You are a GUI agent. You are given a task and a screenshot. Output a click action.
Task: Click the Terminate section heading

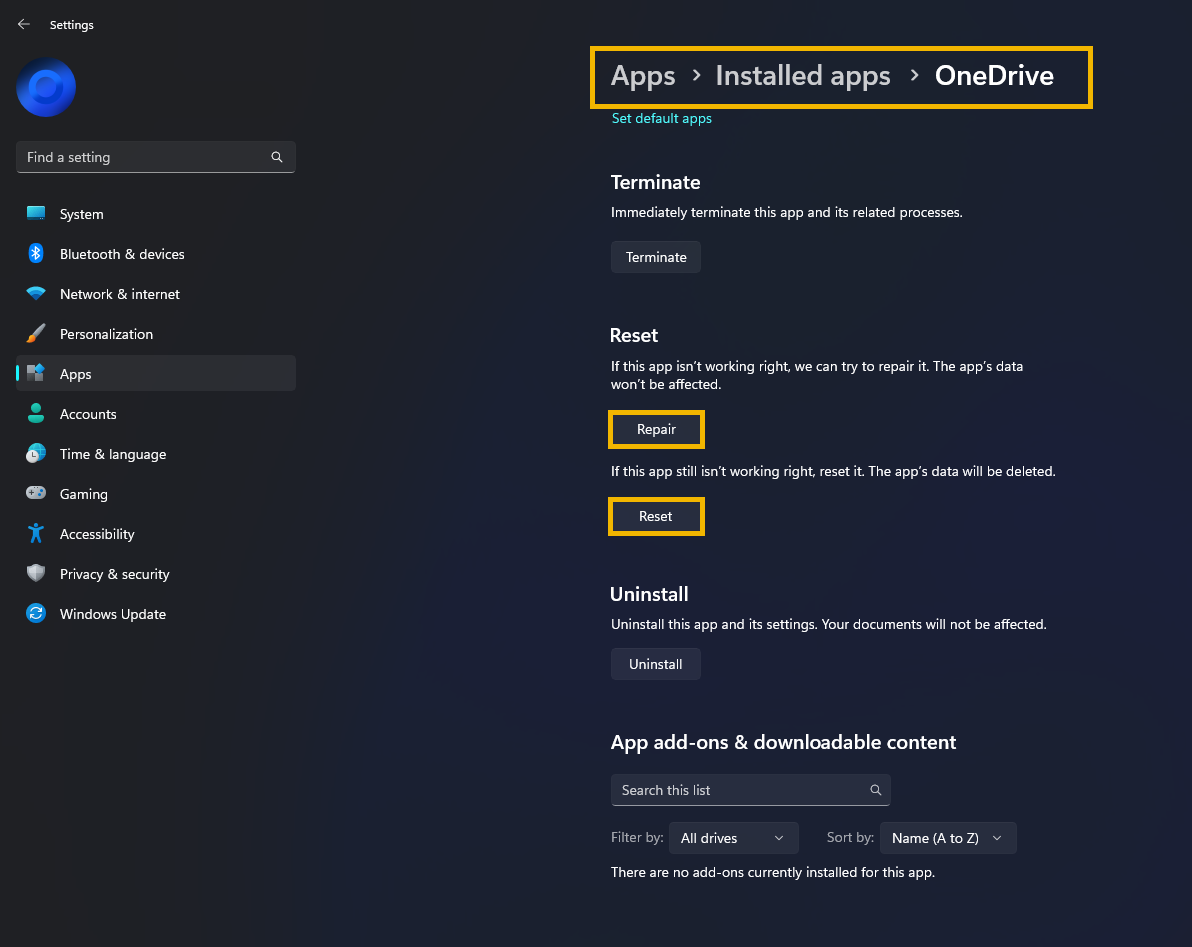[x=655, y=182]
